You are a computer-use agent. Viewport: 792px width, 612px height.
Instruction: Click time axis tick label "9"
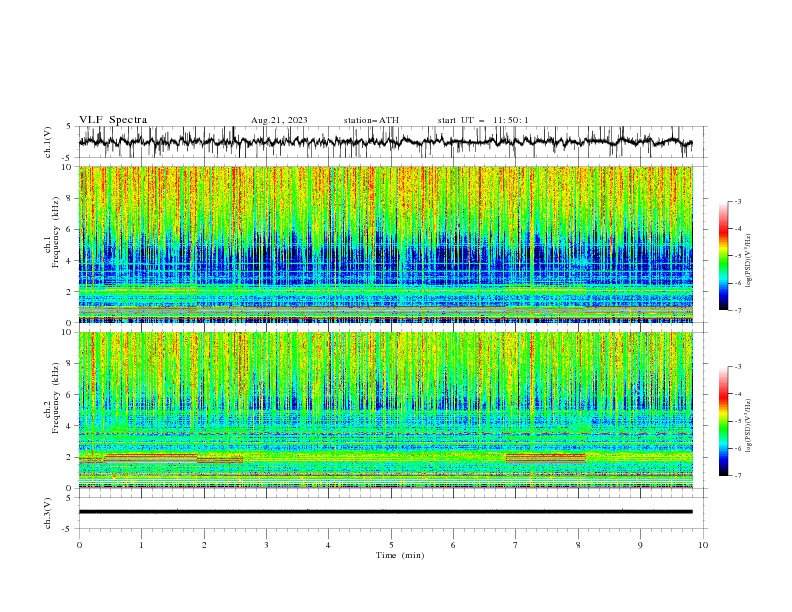tap(640, 545)
